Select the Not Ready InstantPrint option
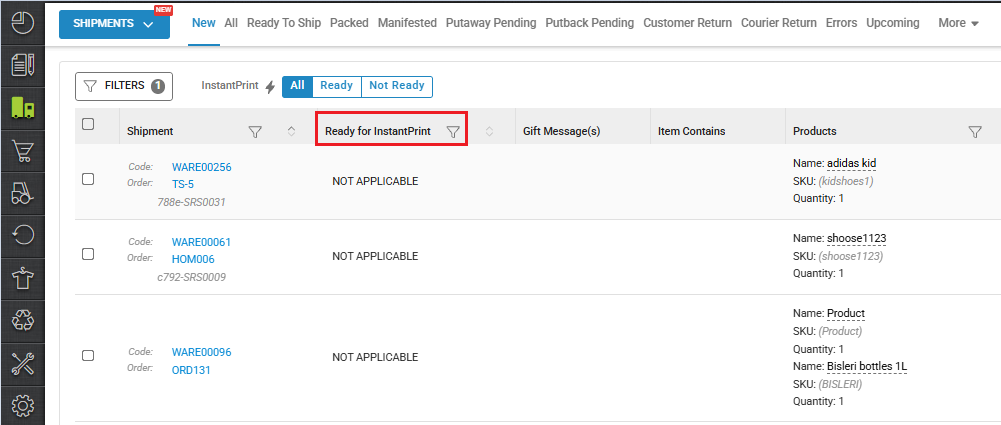This screenshot has width=1001, height=425. click(396, 86)
